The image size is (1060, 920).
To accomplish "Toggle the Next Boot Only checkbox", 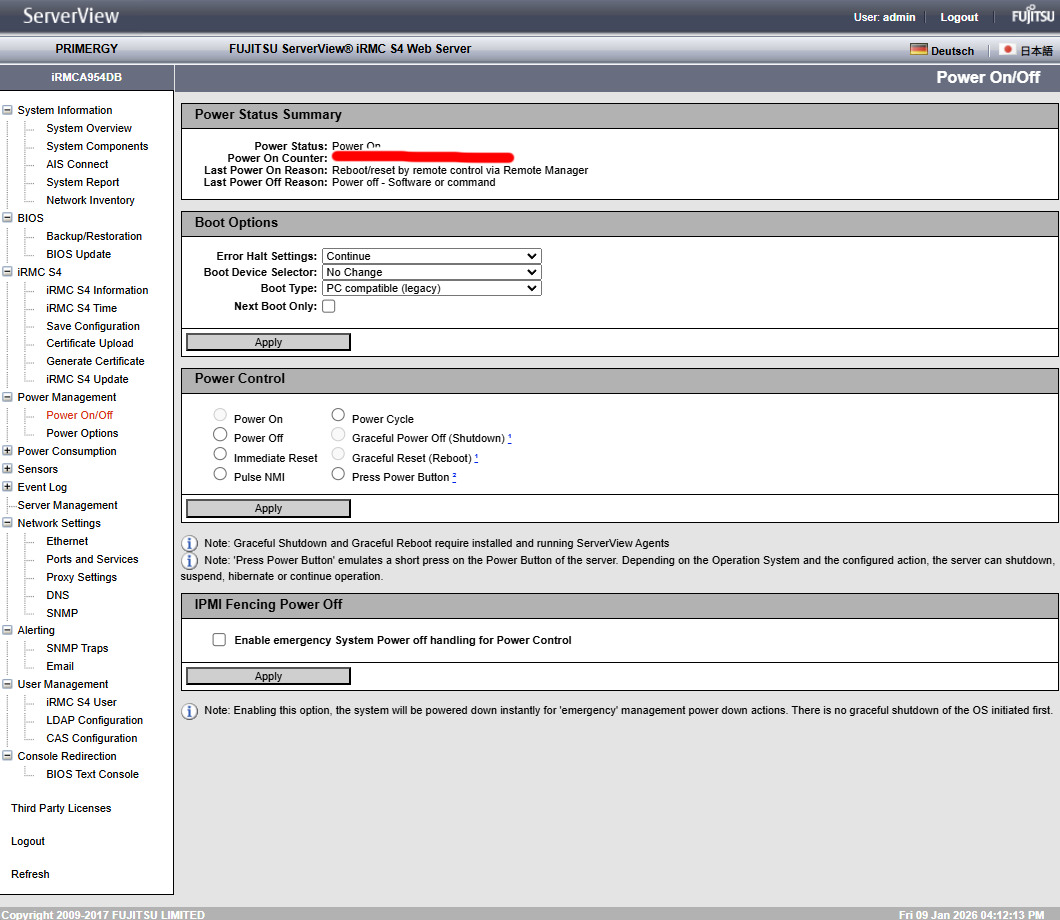I will coord(329,306).
